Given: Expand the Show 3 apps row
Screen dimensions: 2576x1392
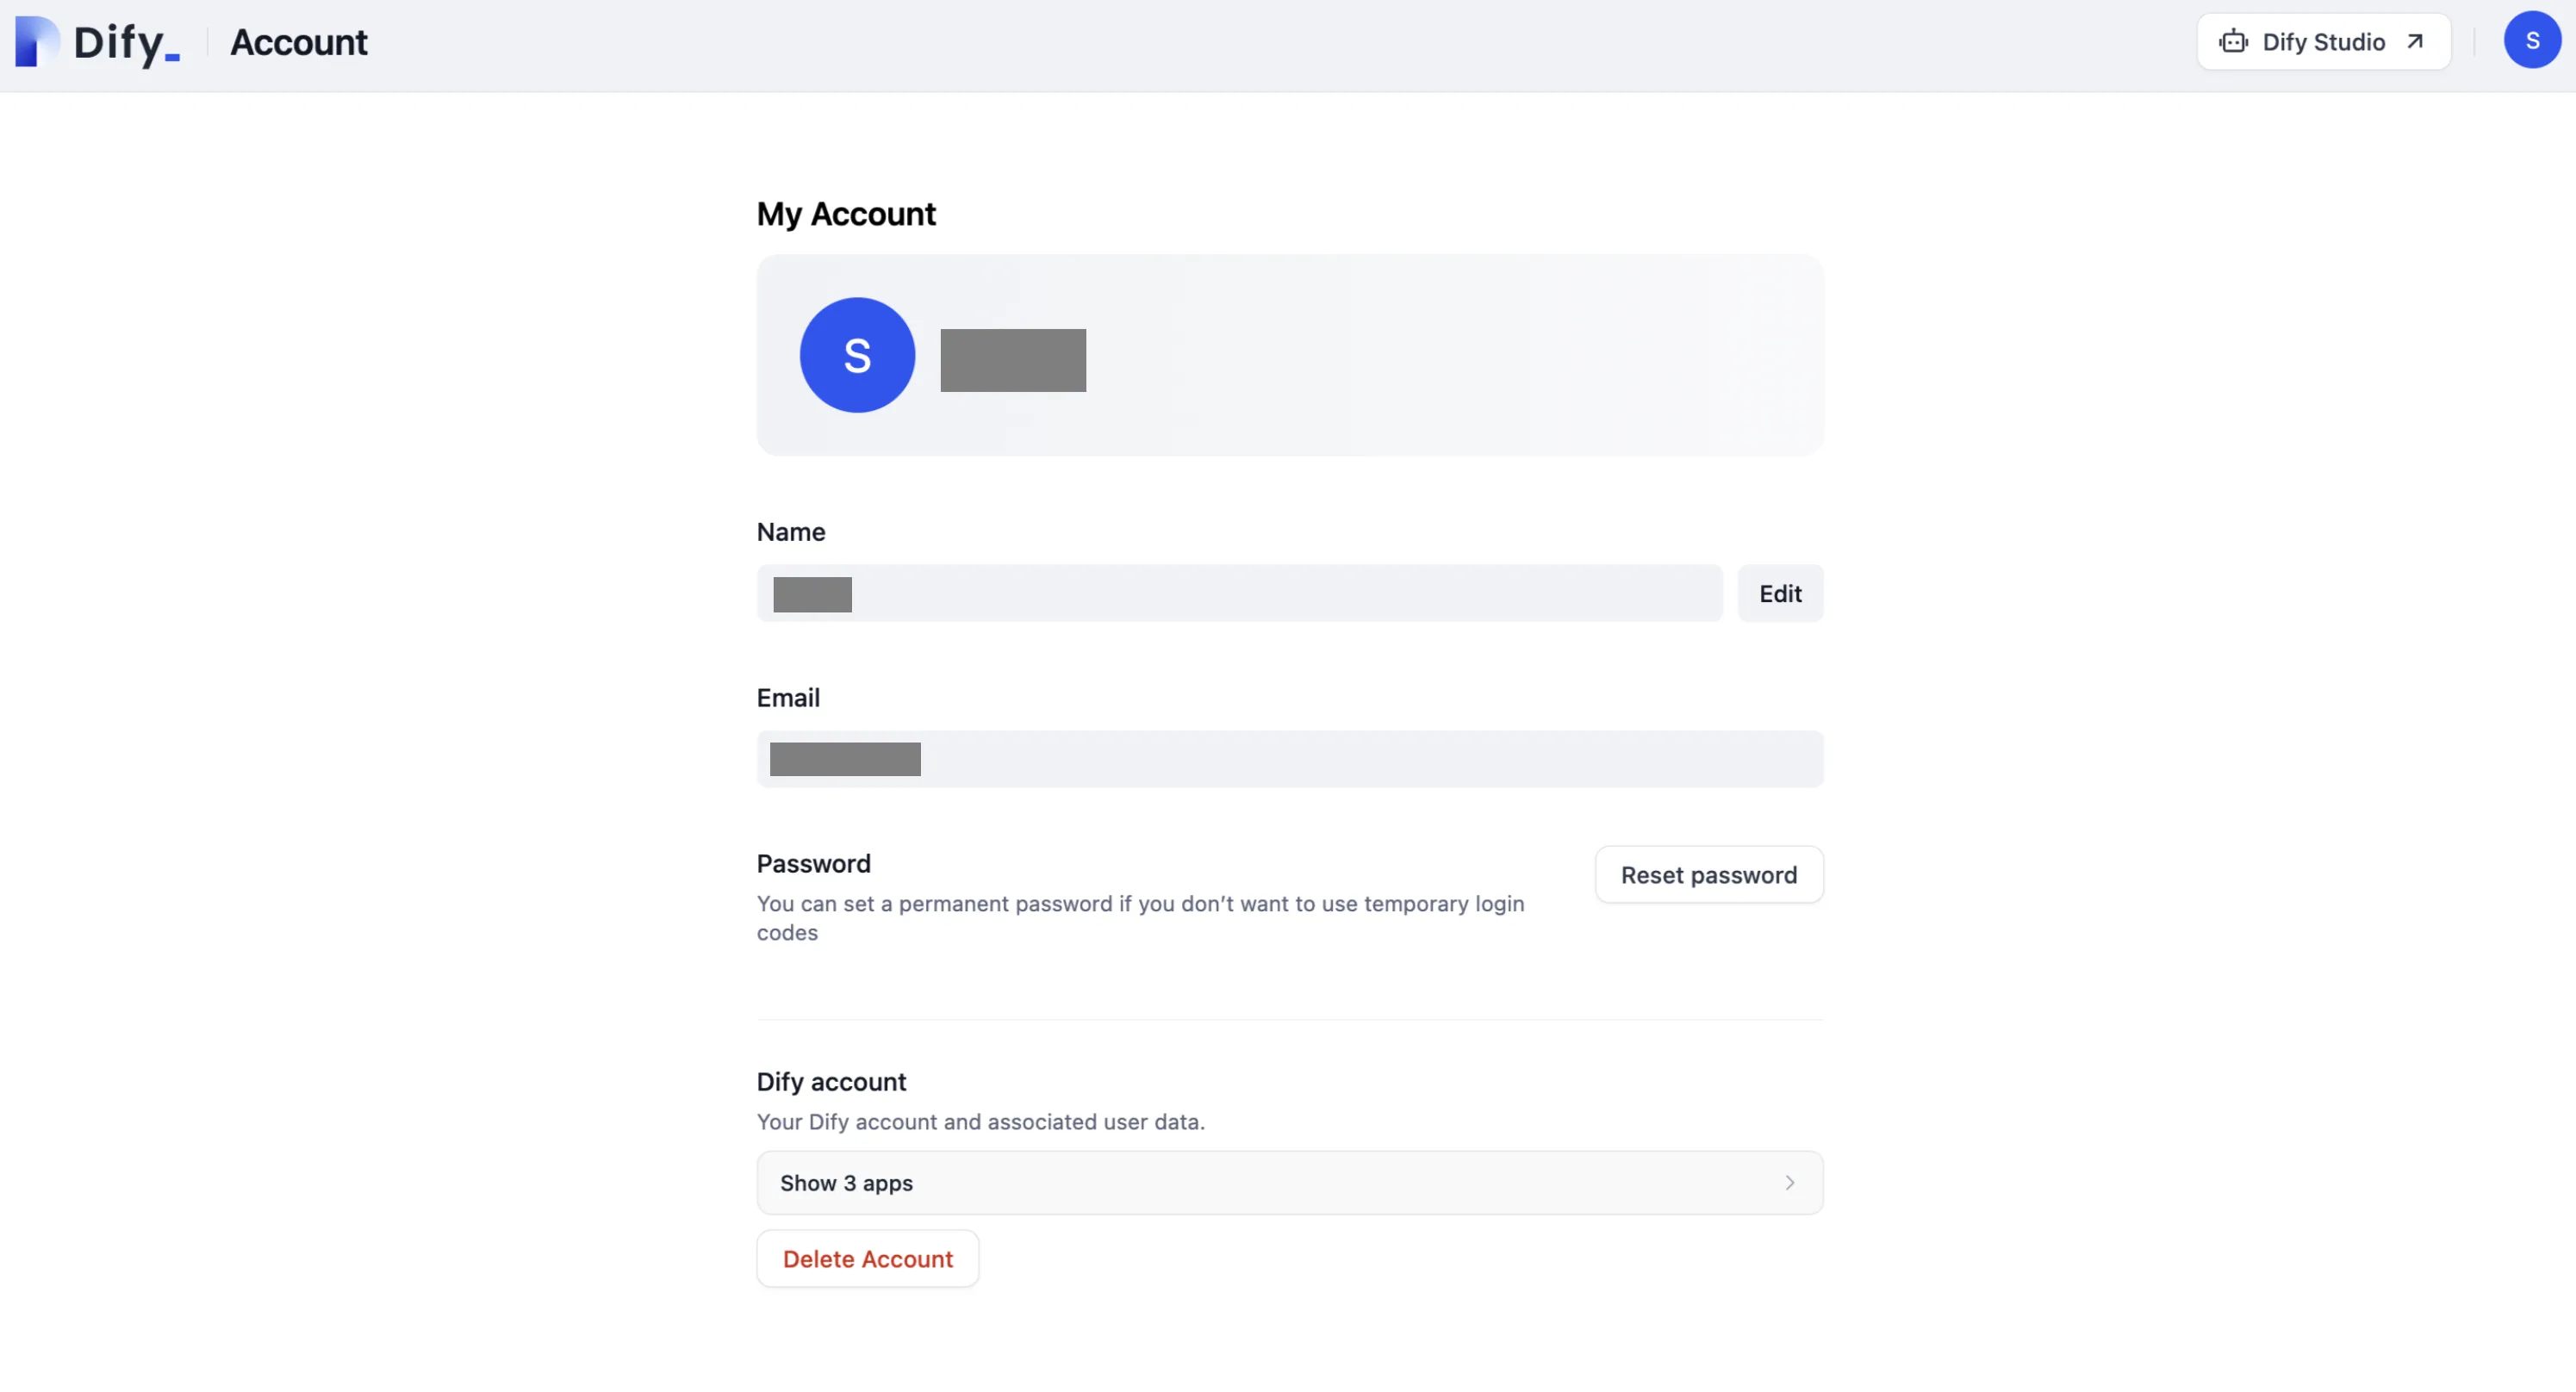Looking at the screenshot, I should point(1289,1183).
